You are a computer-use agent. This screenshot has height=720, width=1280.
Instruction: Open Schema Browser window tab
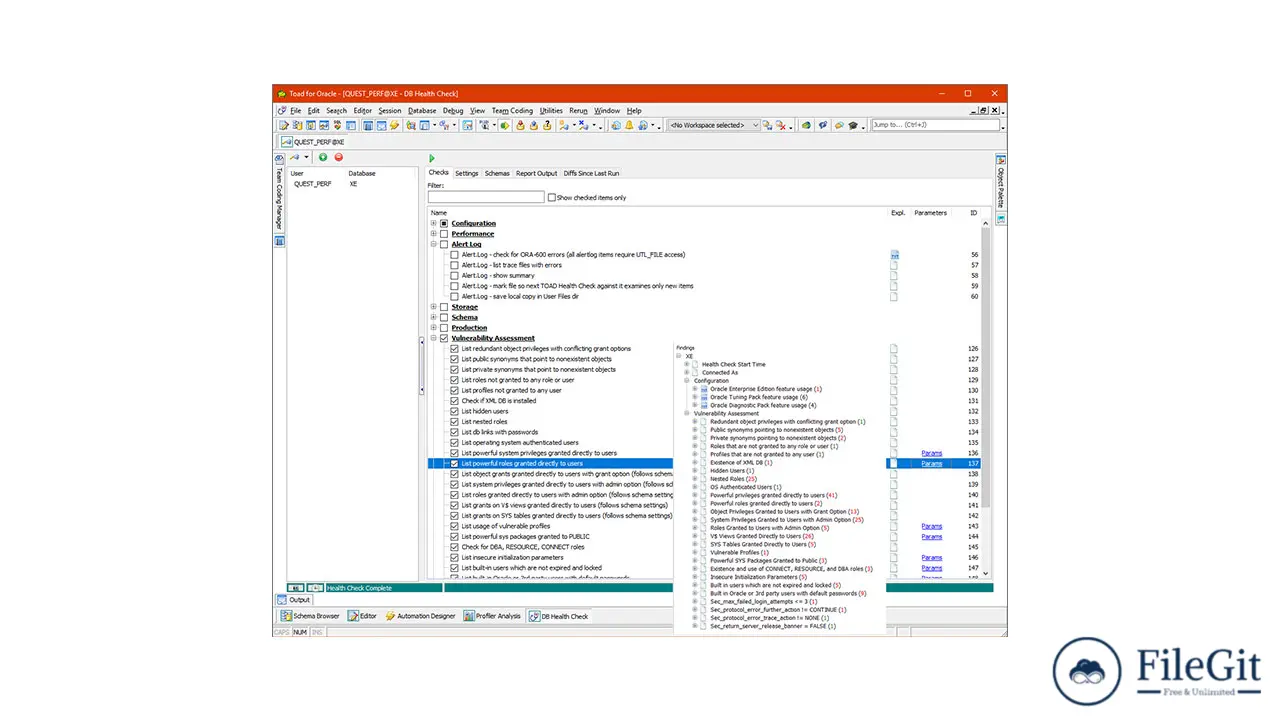coord(310,616)
